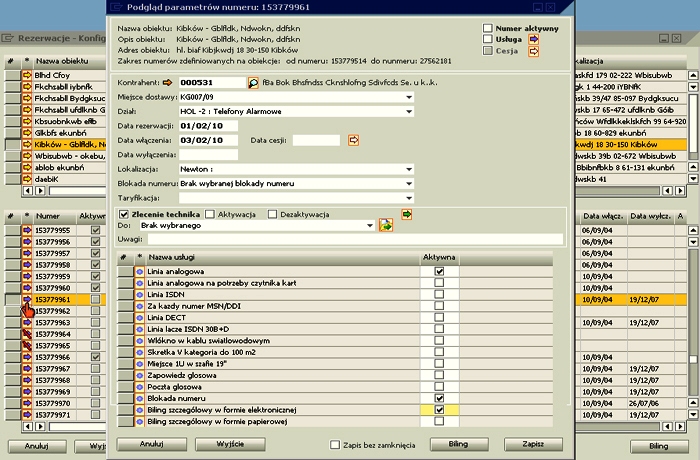Click arrow icon for number 153779958
The height and width of the screenshot is (460, 700).
click(x=27, y=265)
